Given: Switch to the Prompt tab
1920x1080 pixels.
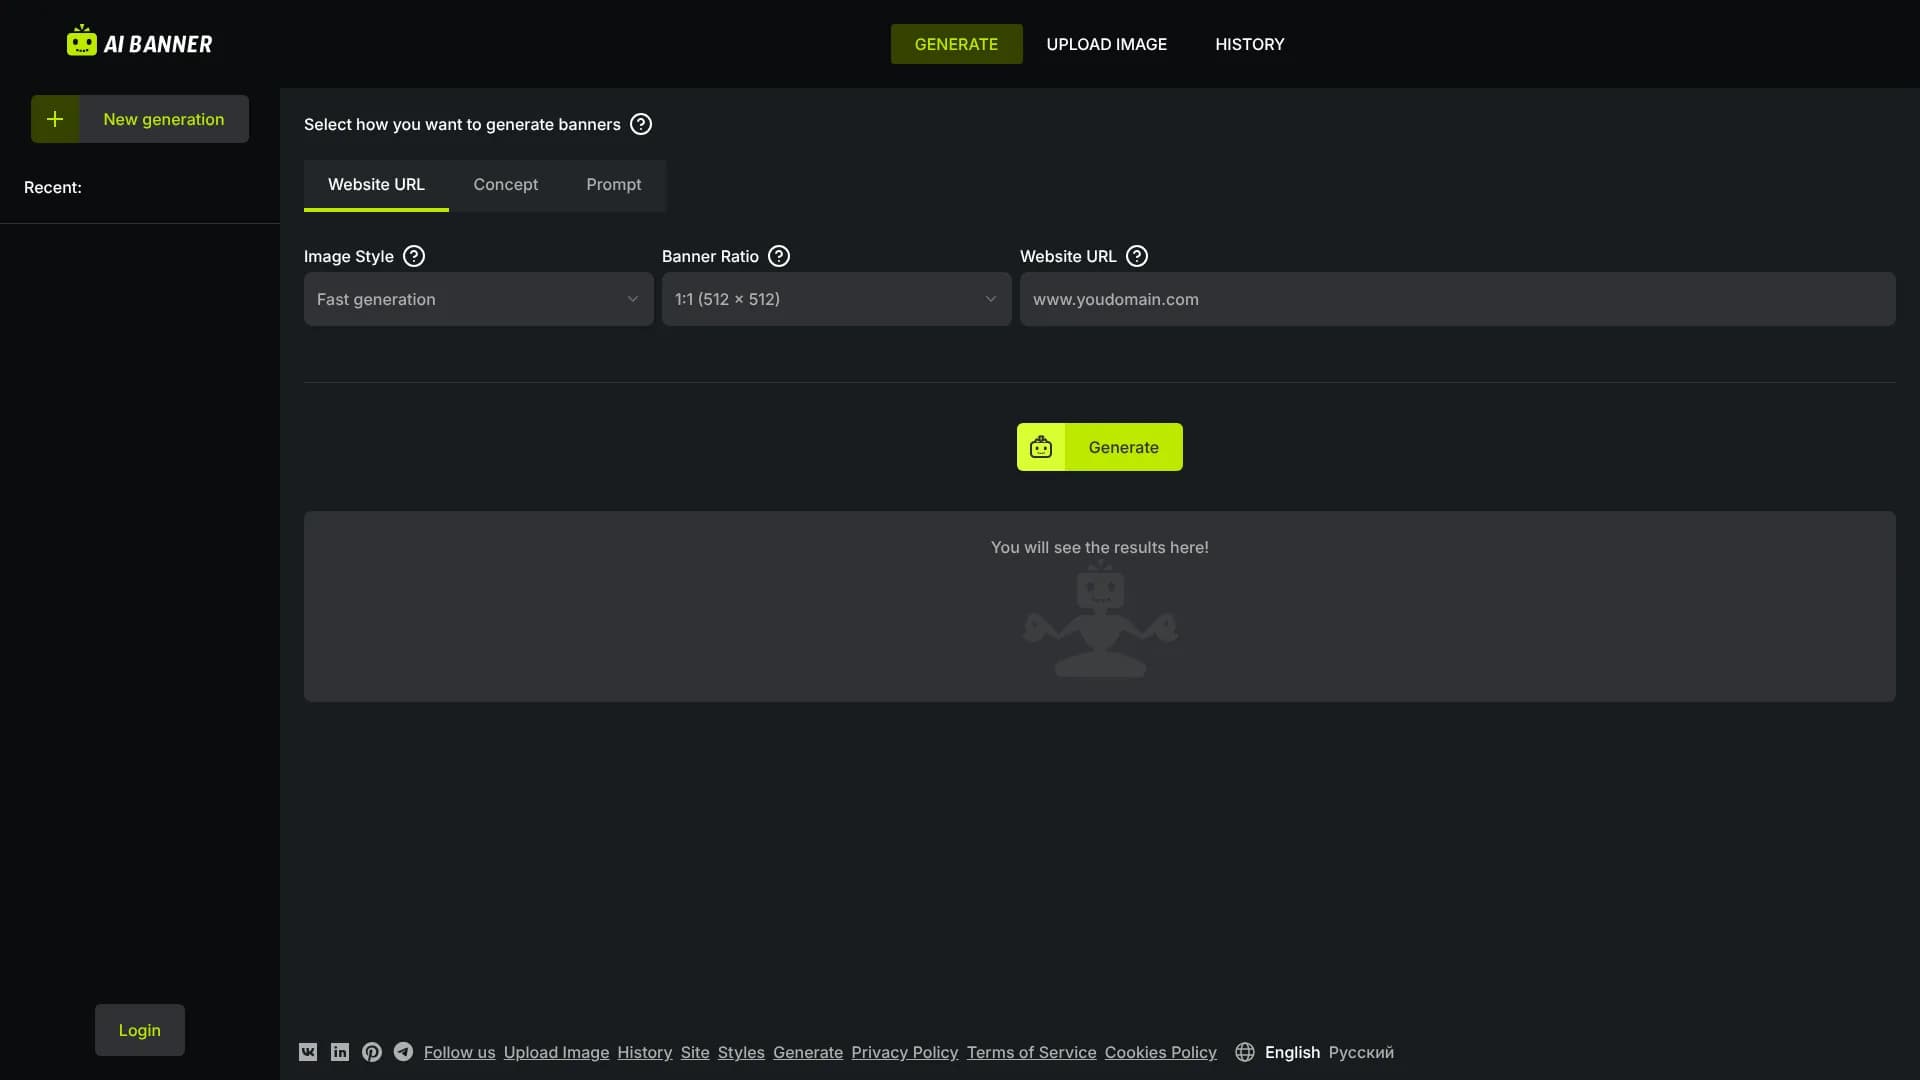Looking at the screenshot, I should click(613, 185).
